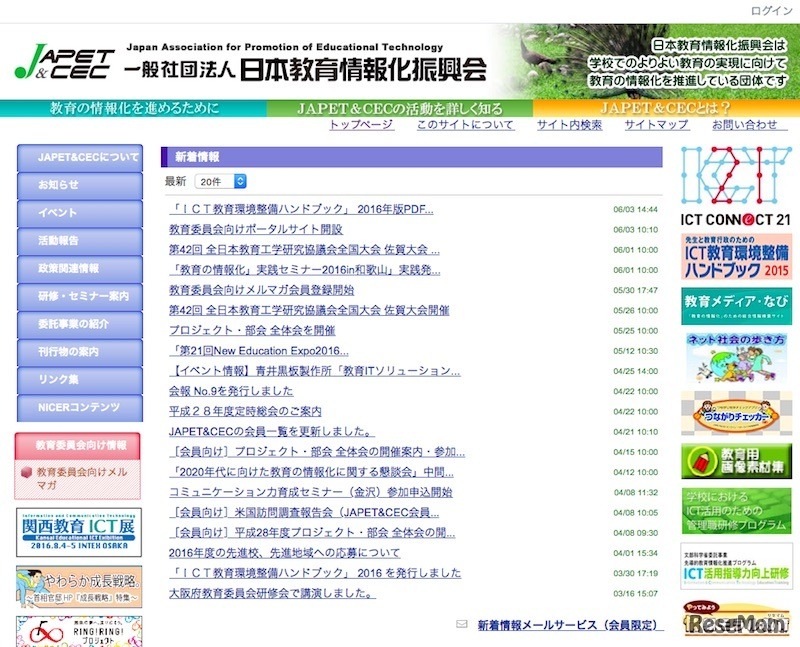
Task: Open お知らせ sidebar menu
Action: (x=80, y=185)
